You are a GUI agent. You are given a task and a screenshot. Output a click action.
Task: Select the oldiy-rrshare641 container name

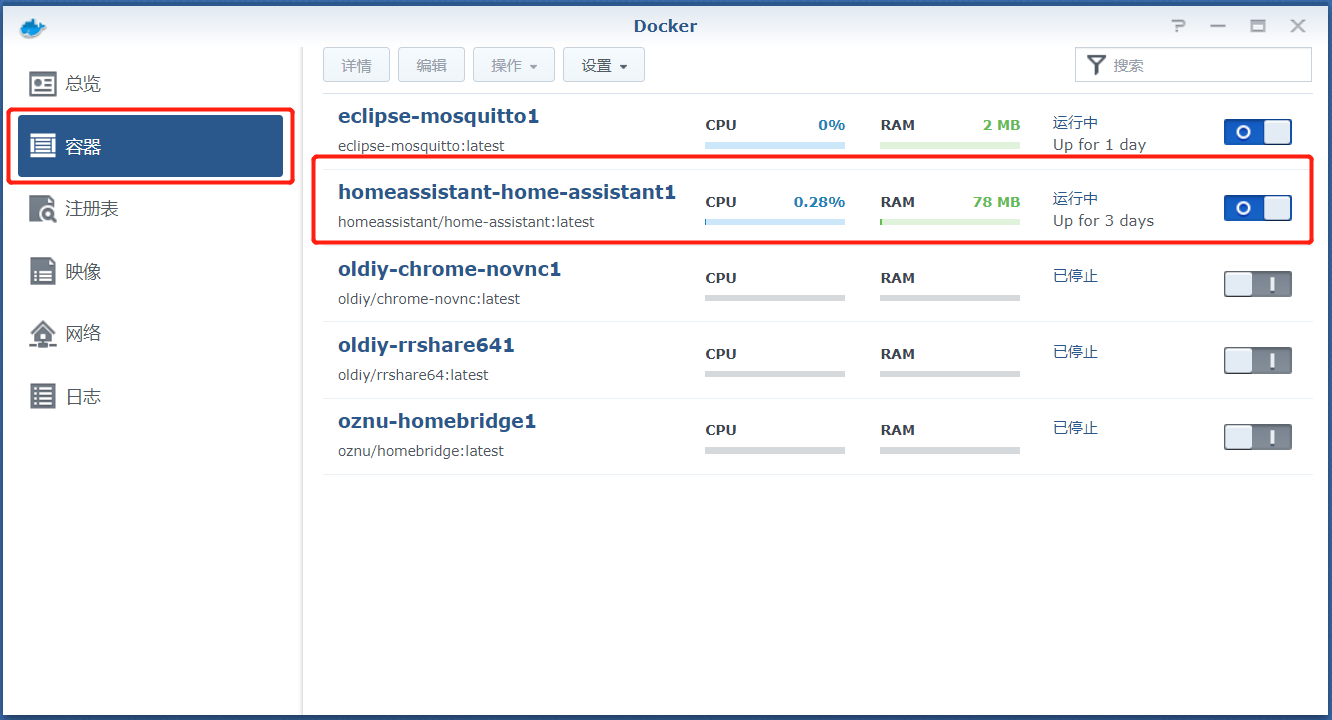pos(426,345)
